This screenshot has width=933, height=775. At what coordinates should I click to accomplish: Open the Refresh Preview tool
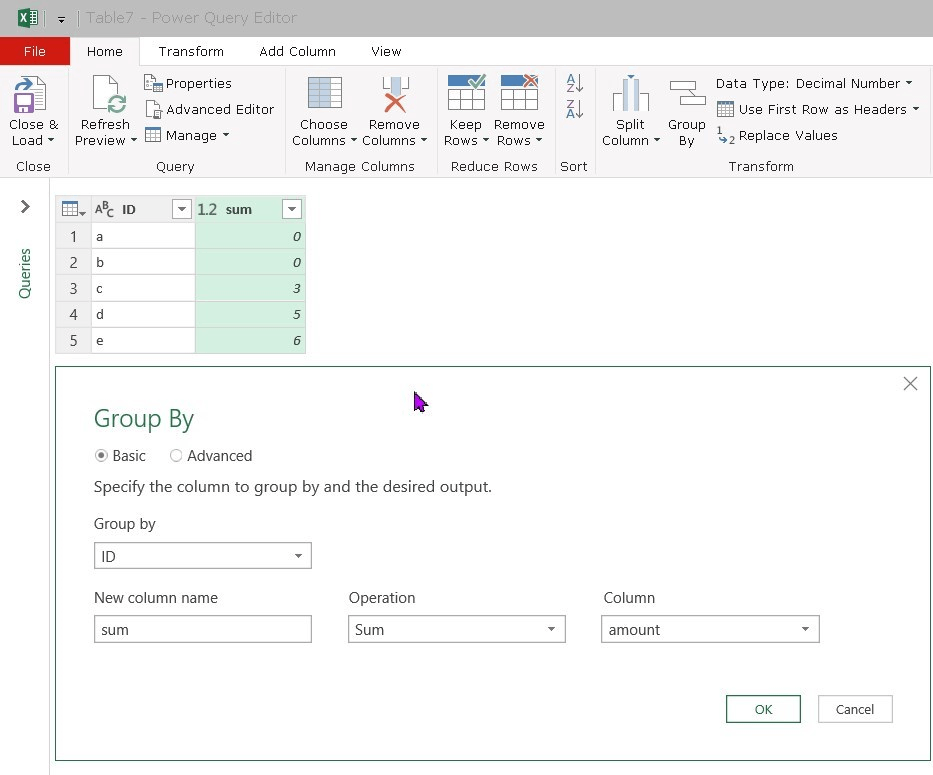pyautogui.click(x=105, y=110)
